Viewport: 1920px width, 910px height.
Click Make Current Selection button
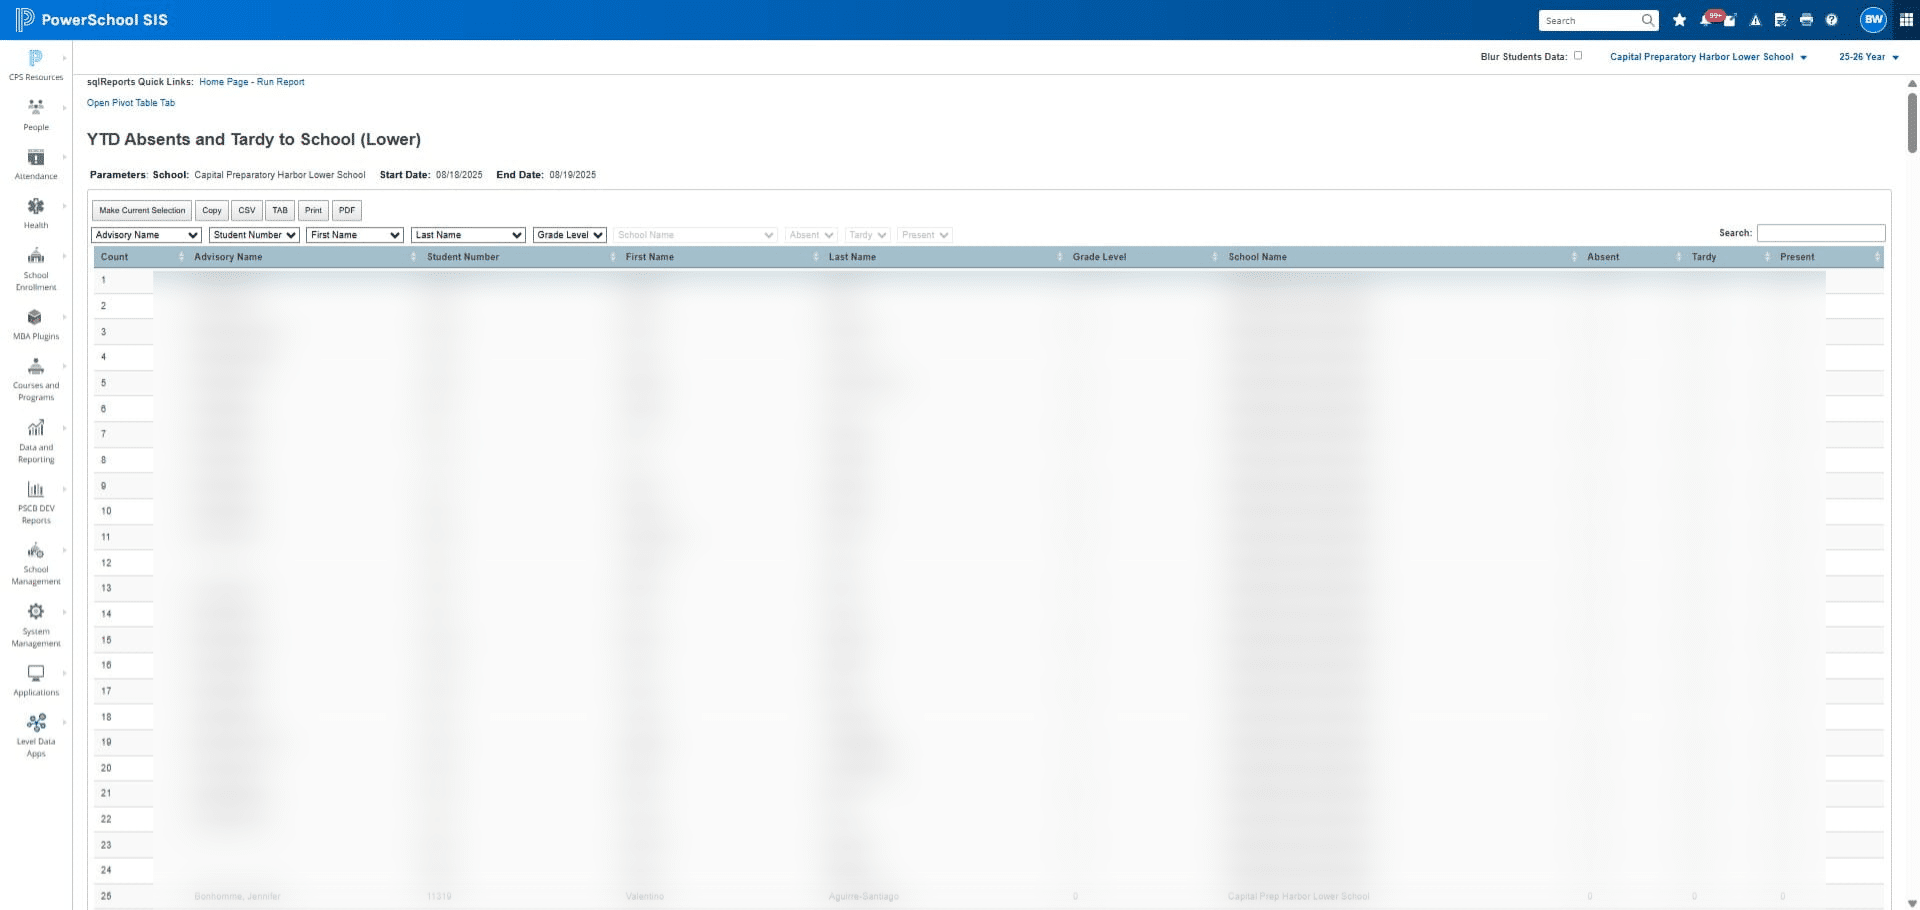[x=142, y=211]
